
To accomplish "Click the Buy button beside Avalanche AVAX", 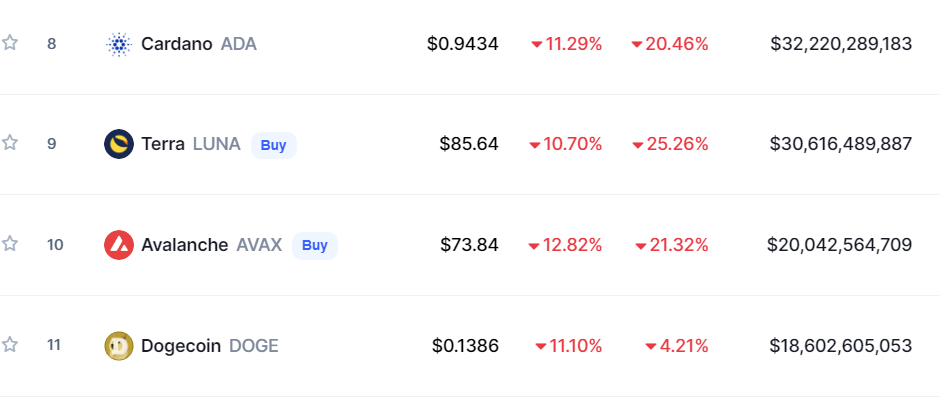I will pos(315,245).
